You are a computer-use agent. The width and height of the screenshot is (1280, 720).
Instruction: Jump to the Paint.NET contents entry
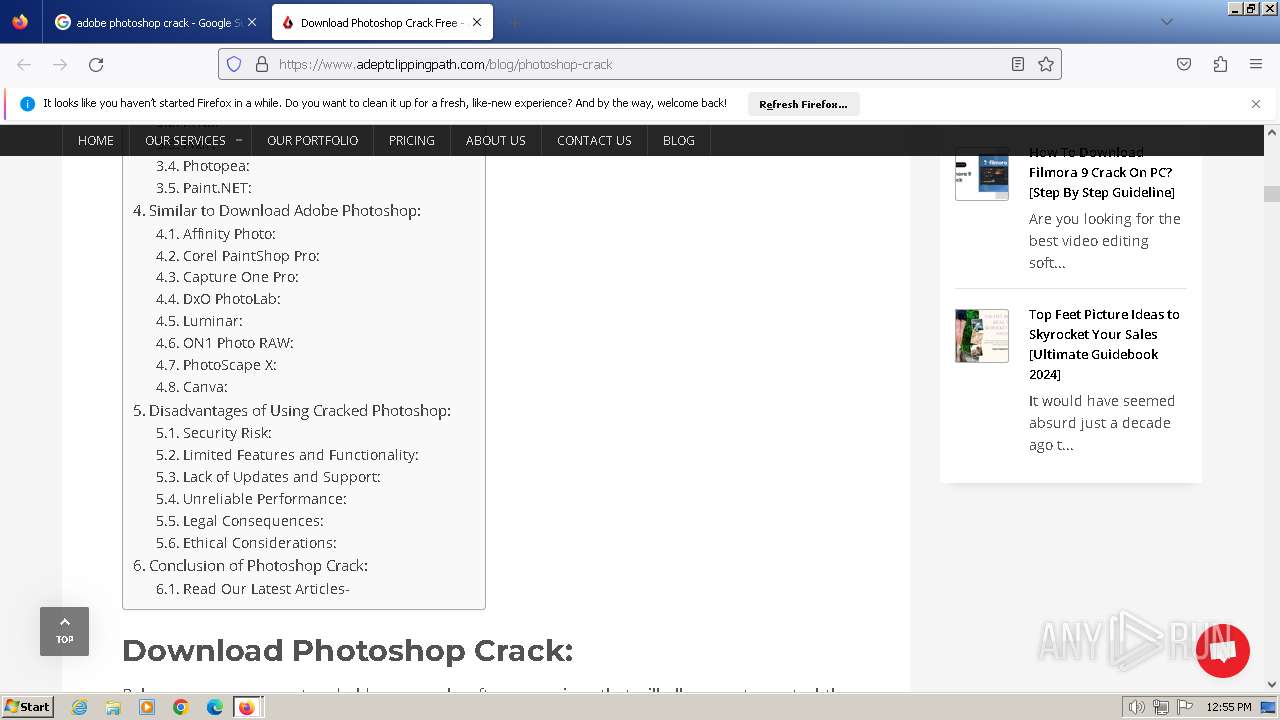tap(204, 188)
